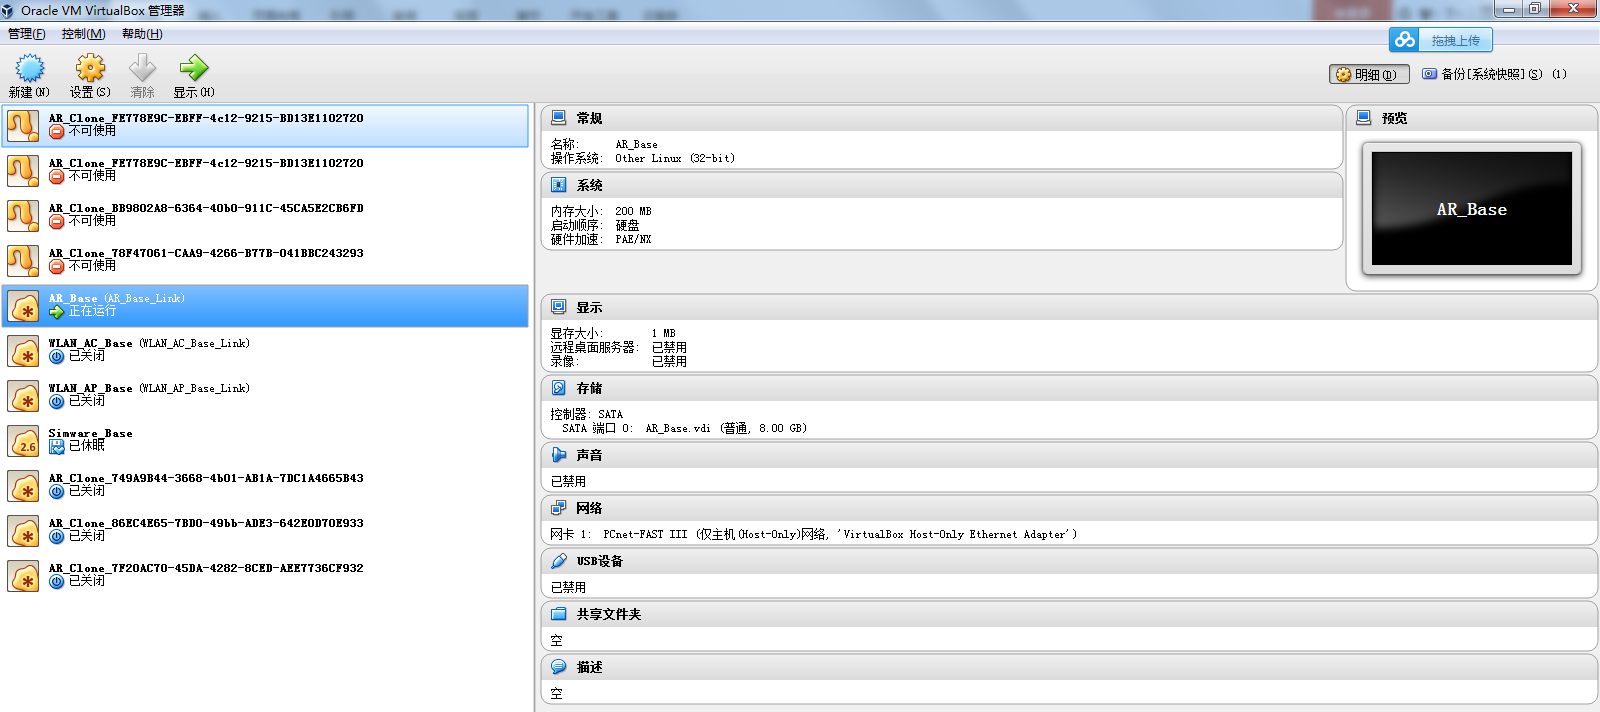Click the AR_Base preview thumbnail
The image size is (1600, 712).
click(x=1471, y=208)
